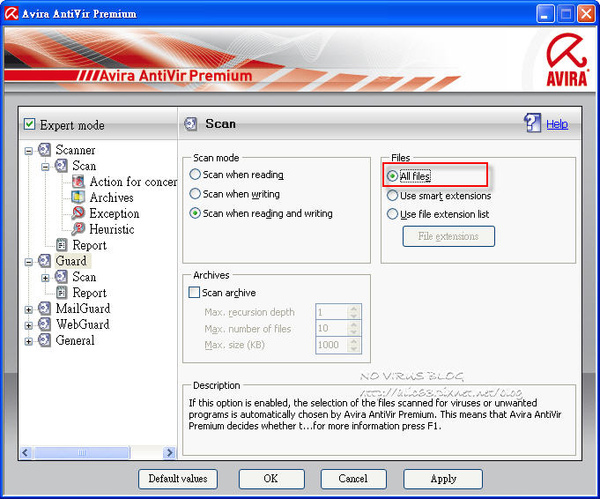Open Exception settings in the tree

click(x=114, y=213)
